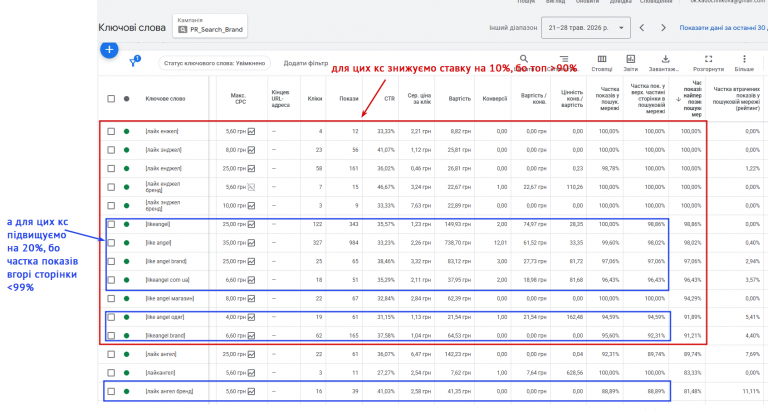Click link Показати дані за останні 30
Viewport: 768px width, 410px height.
723,28
